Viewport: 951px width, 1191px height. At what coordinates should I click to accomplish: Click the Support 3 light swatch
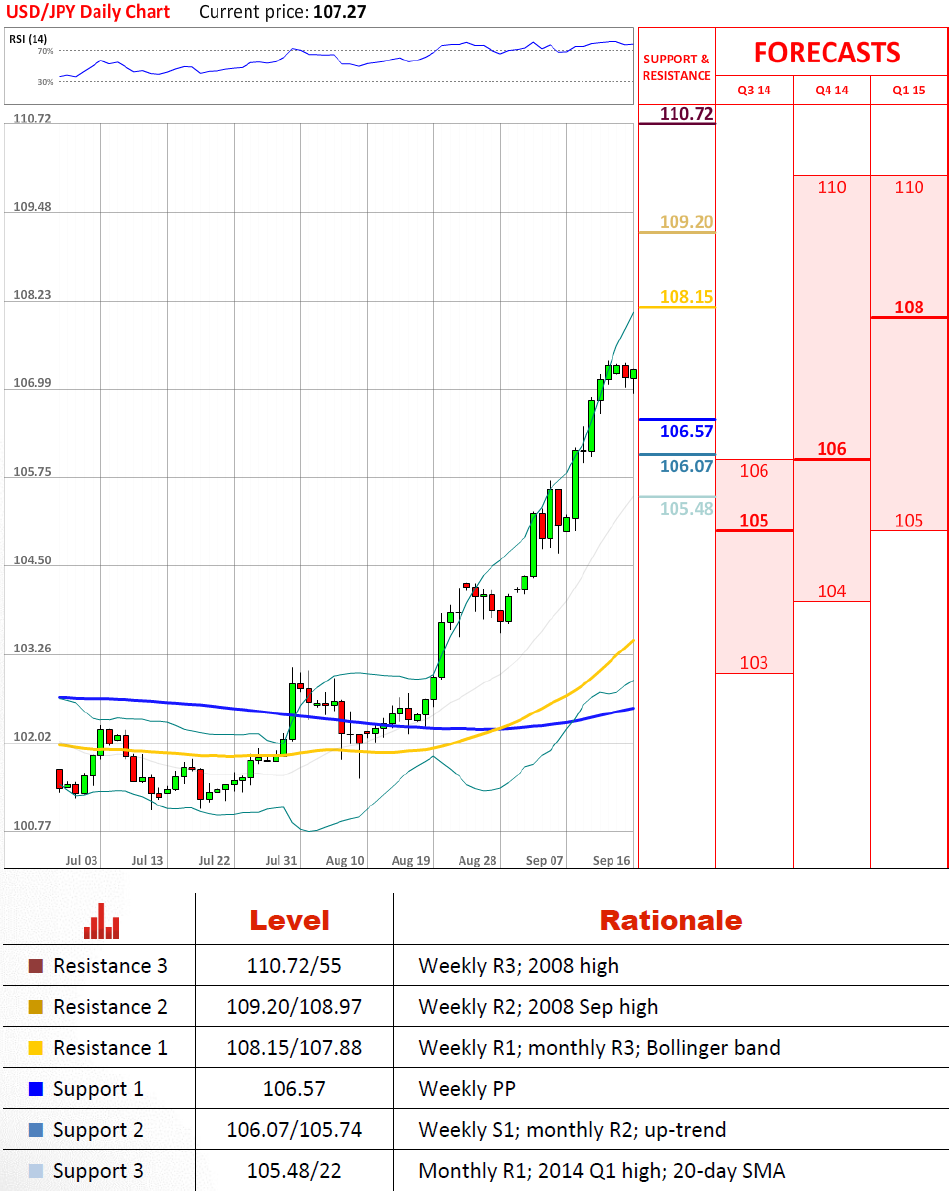36,1171
